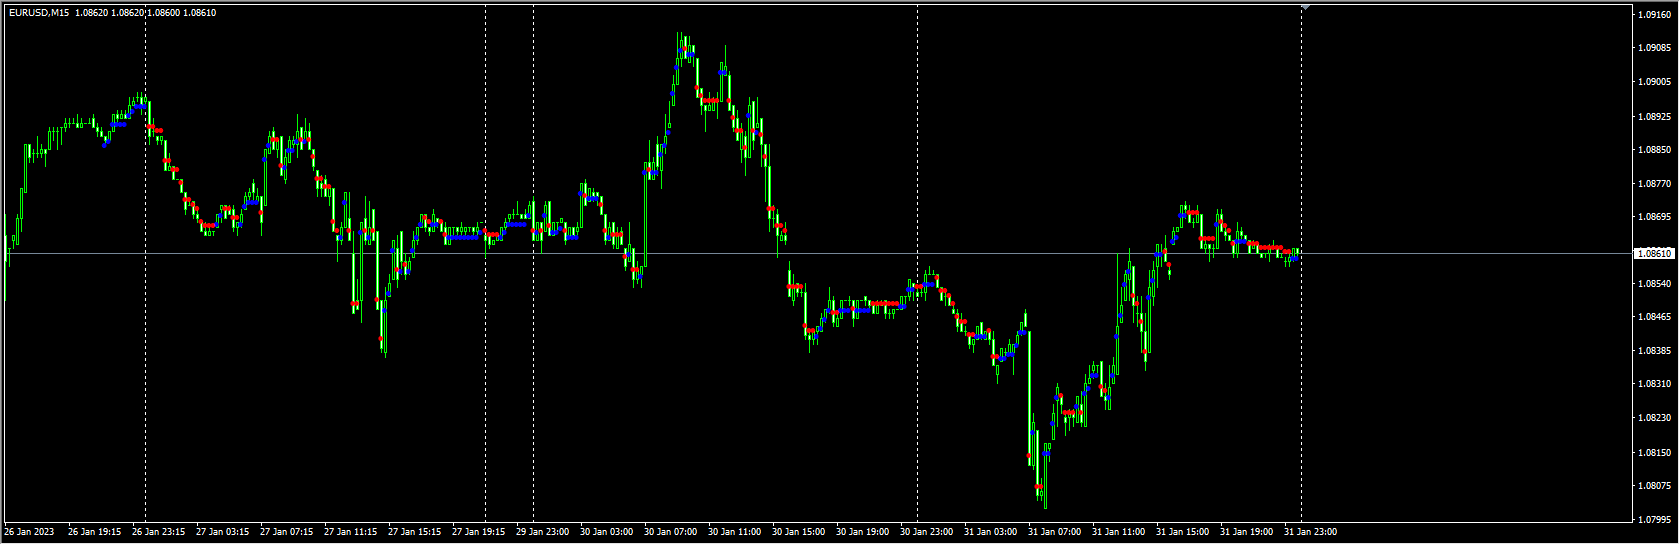
Task: Click time axis label 27 Jan 07:15
Action: click(286, 532)
